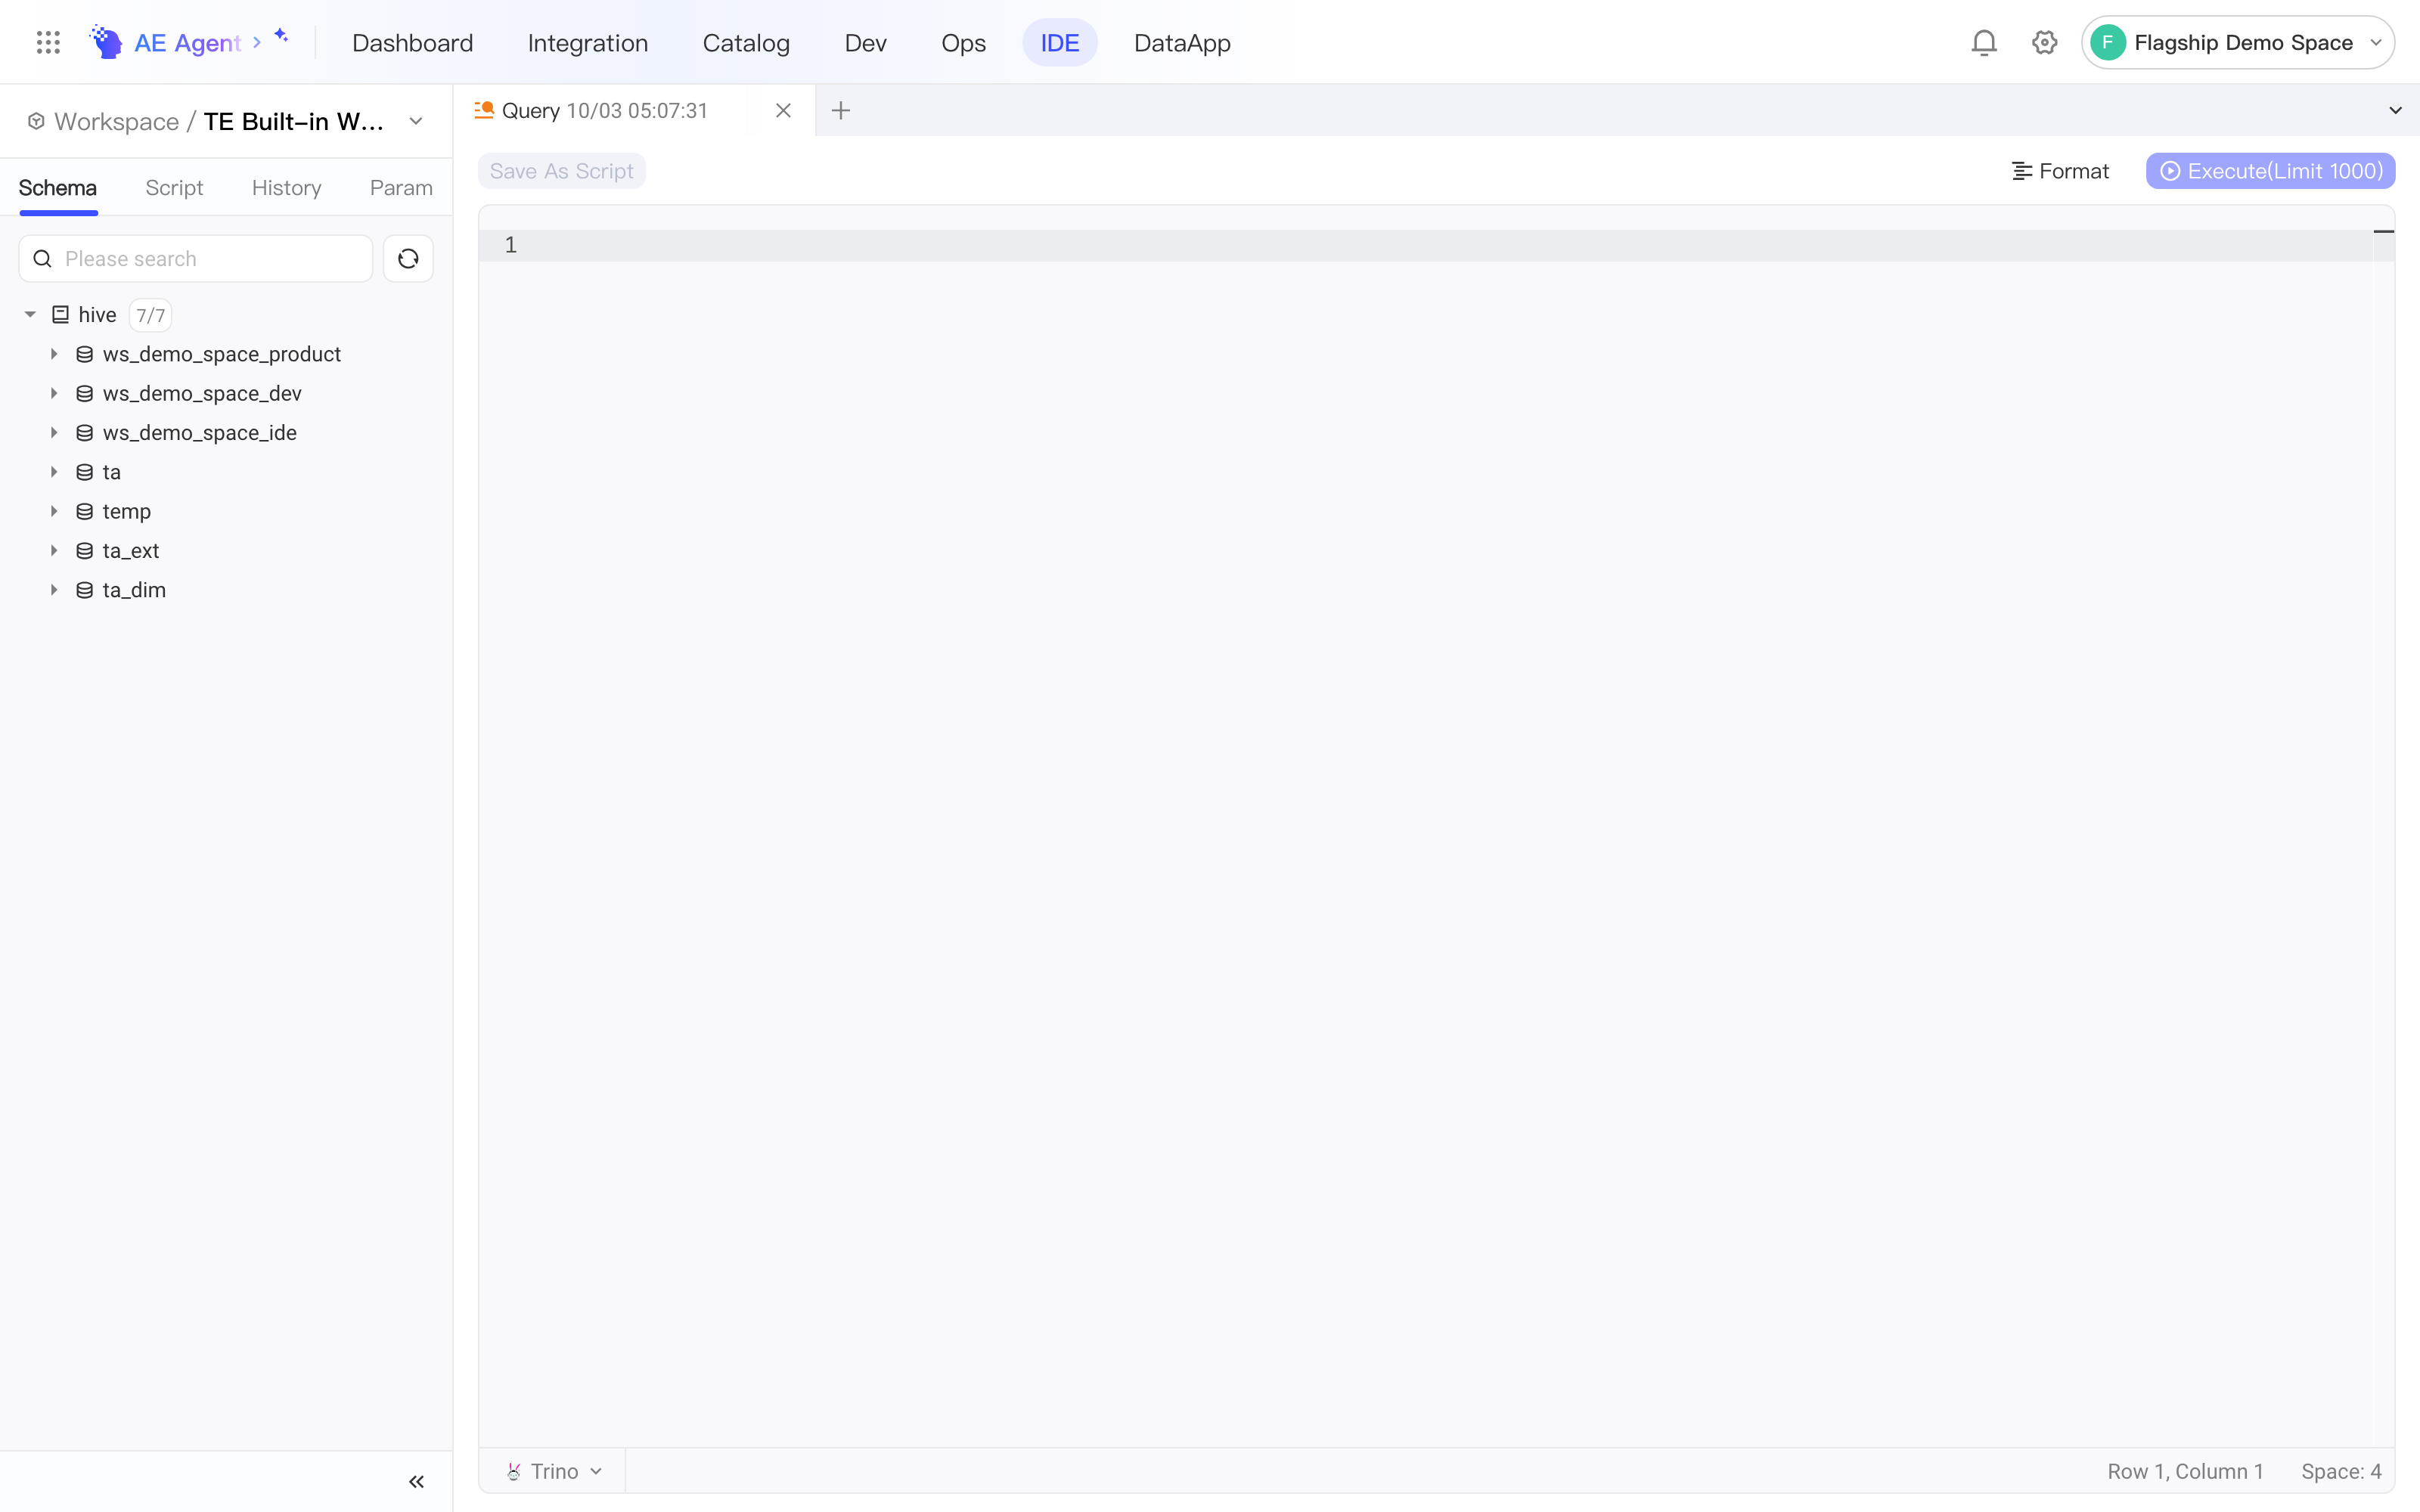Expand the ta database node
This screenshot has width=2420, height=1512.
[x=54, y=472]
